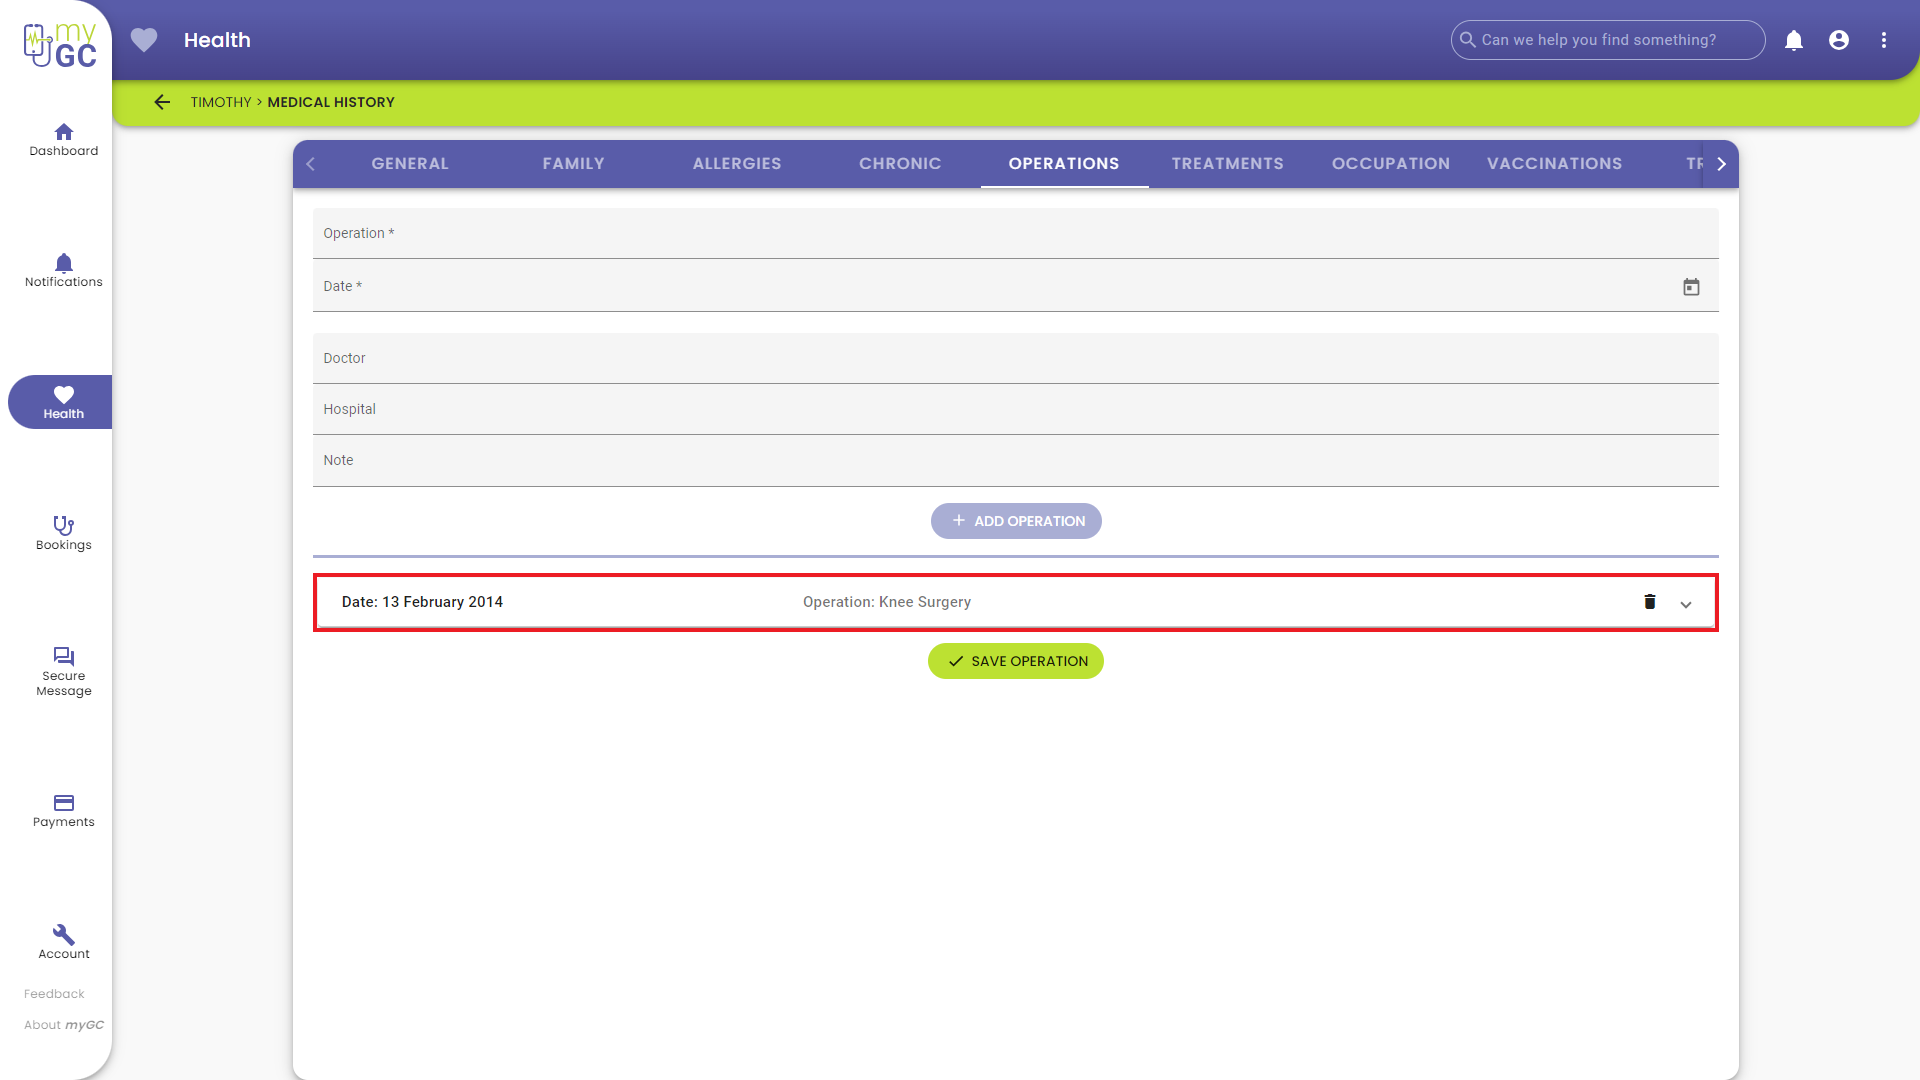Open Dashboard from the sidebar

coord(64,140)
